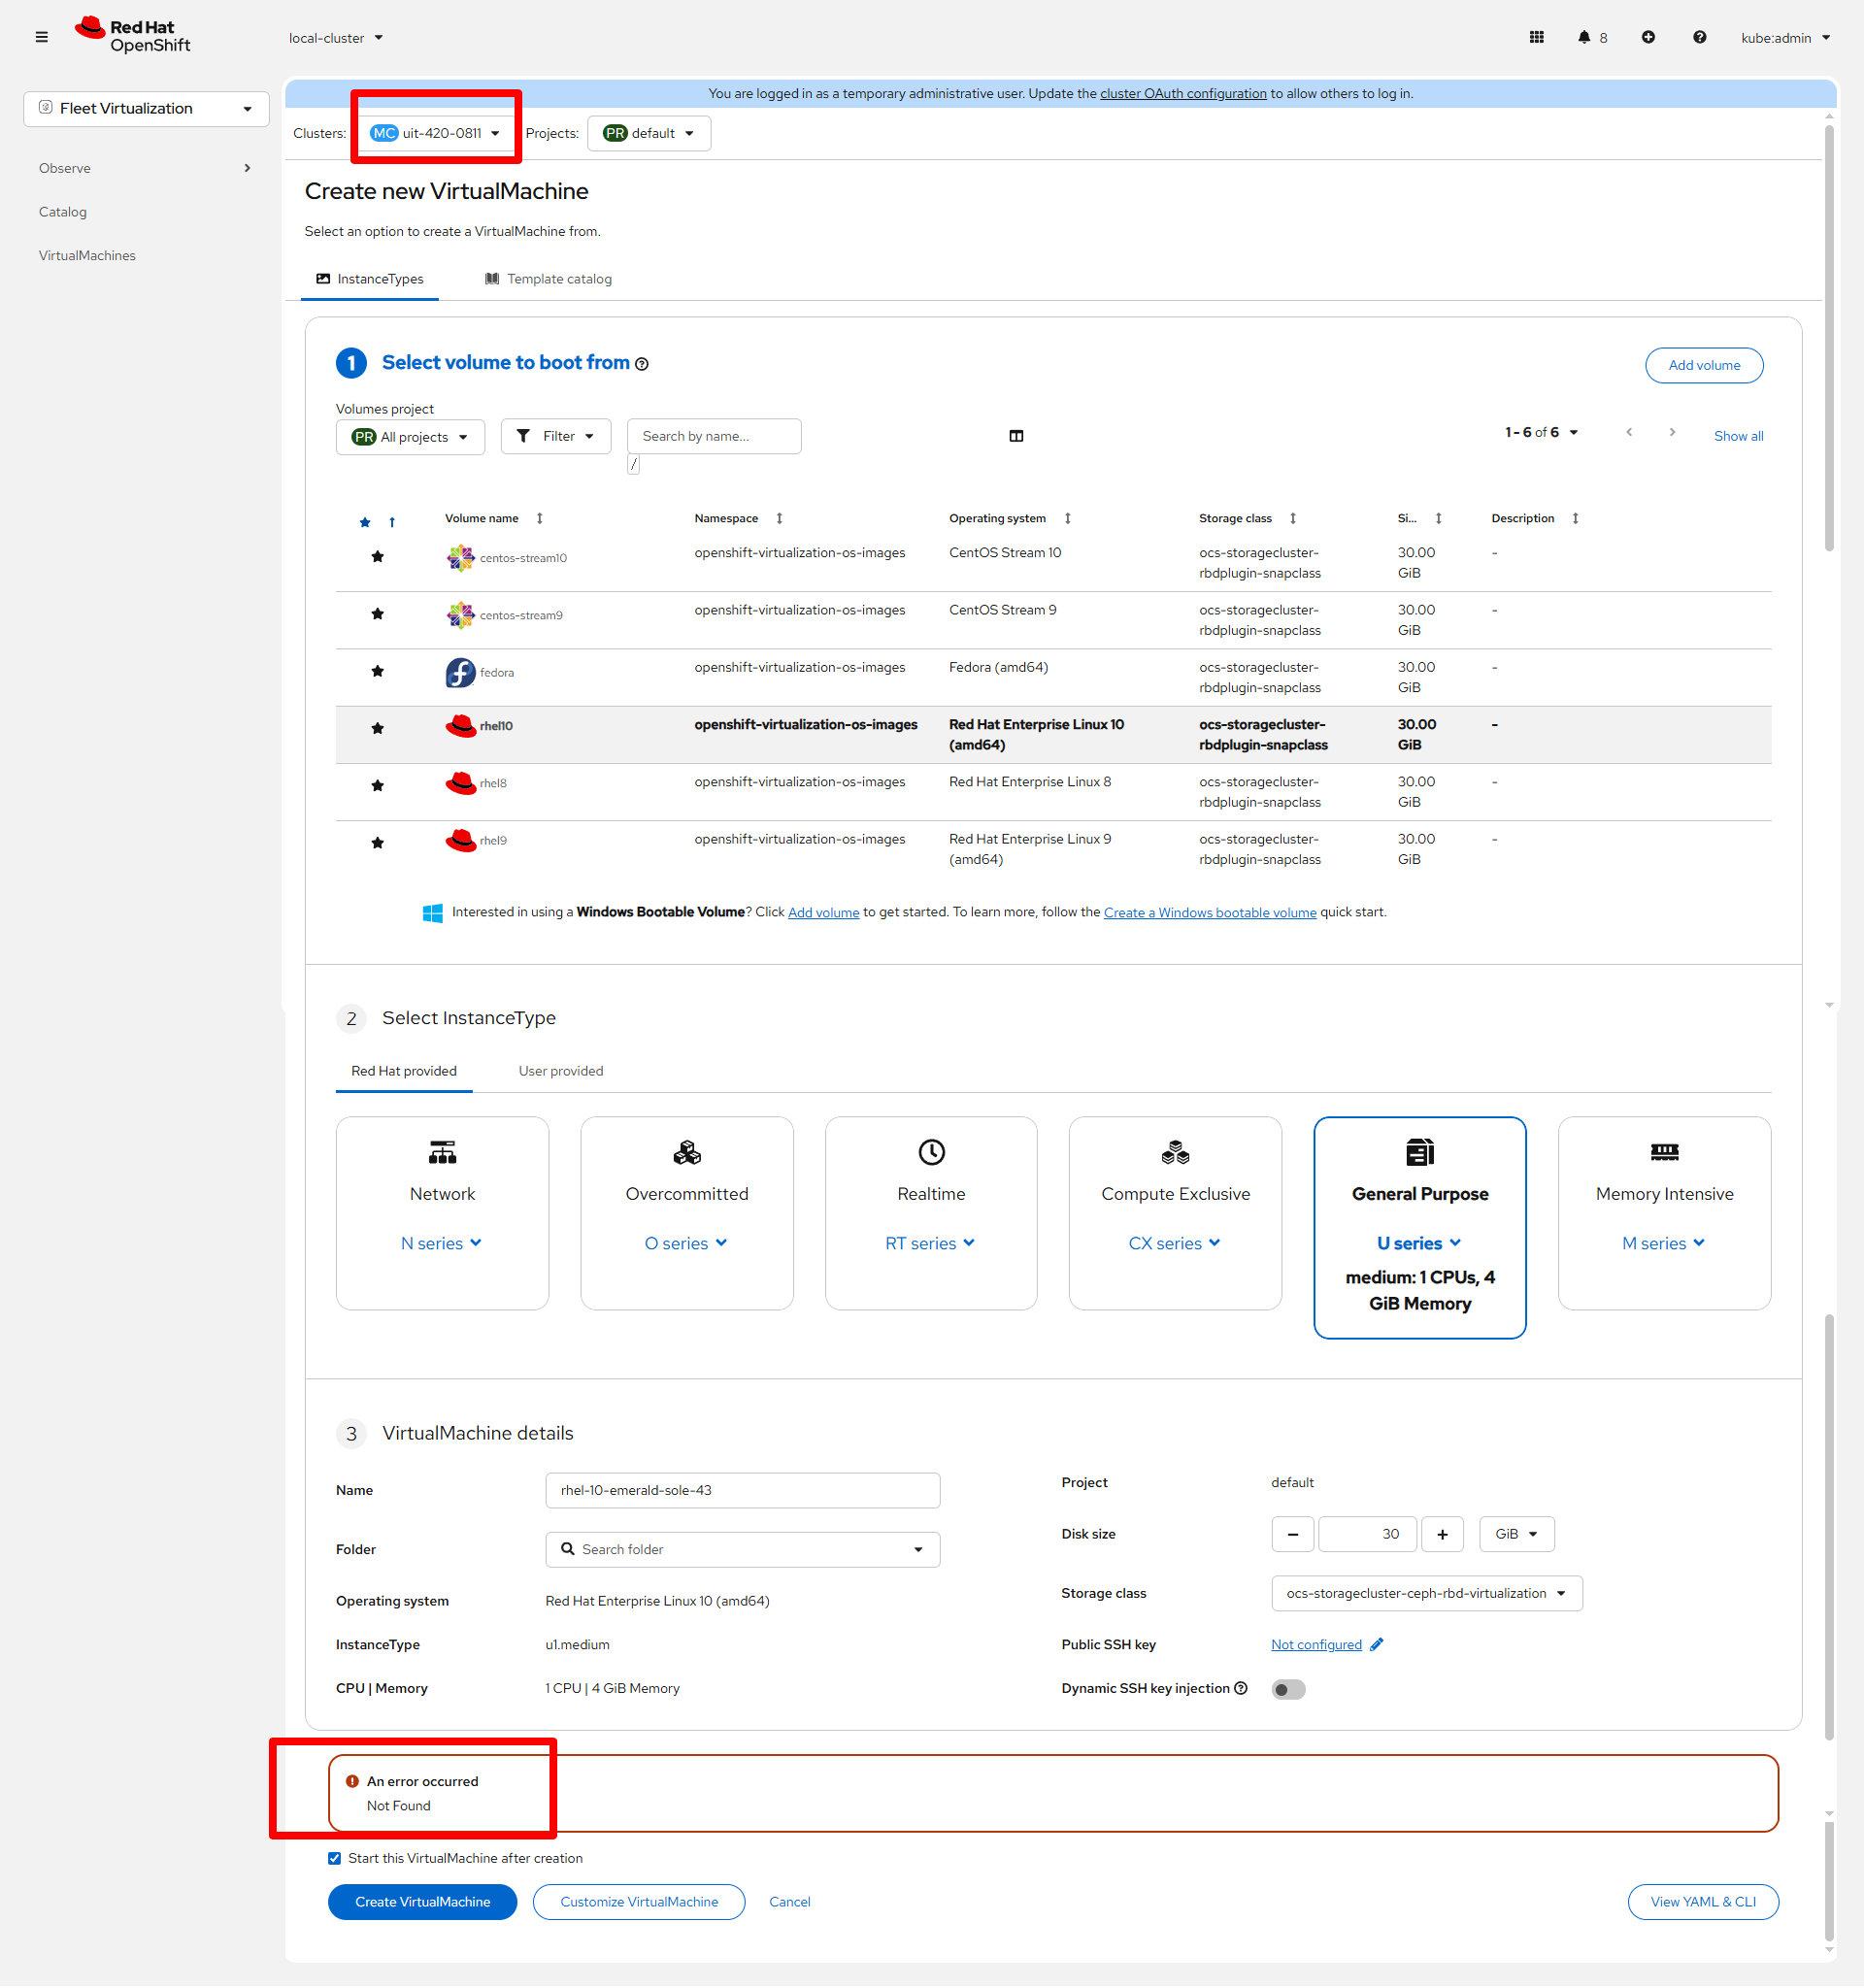Toggle the hamburger navigation menu
Image resolution: width=1864 pixels, height=1988 pixels.
click(x=41, y=38)
